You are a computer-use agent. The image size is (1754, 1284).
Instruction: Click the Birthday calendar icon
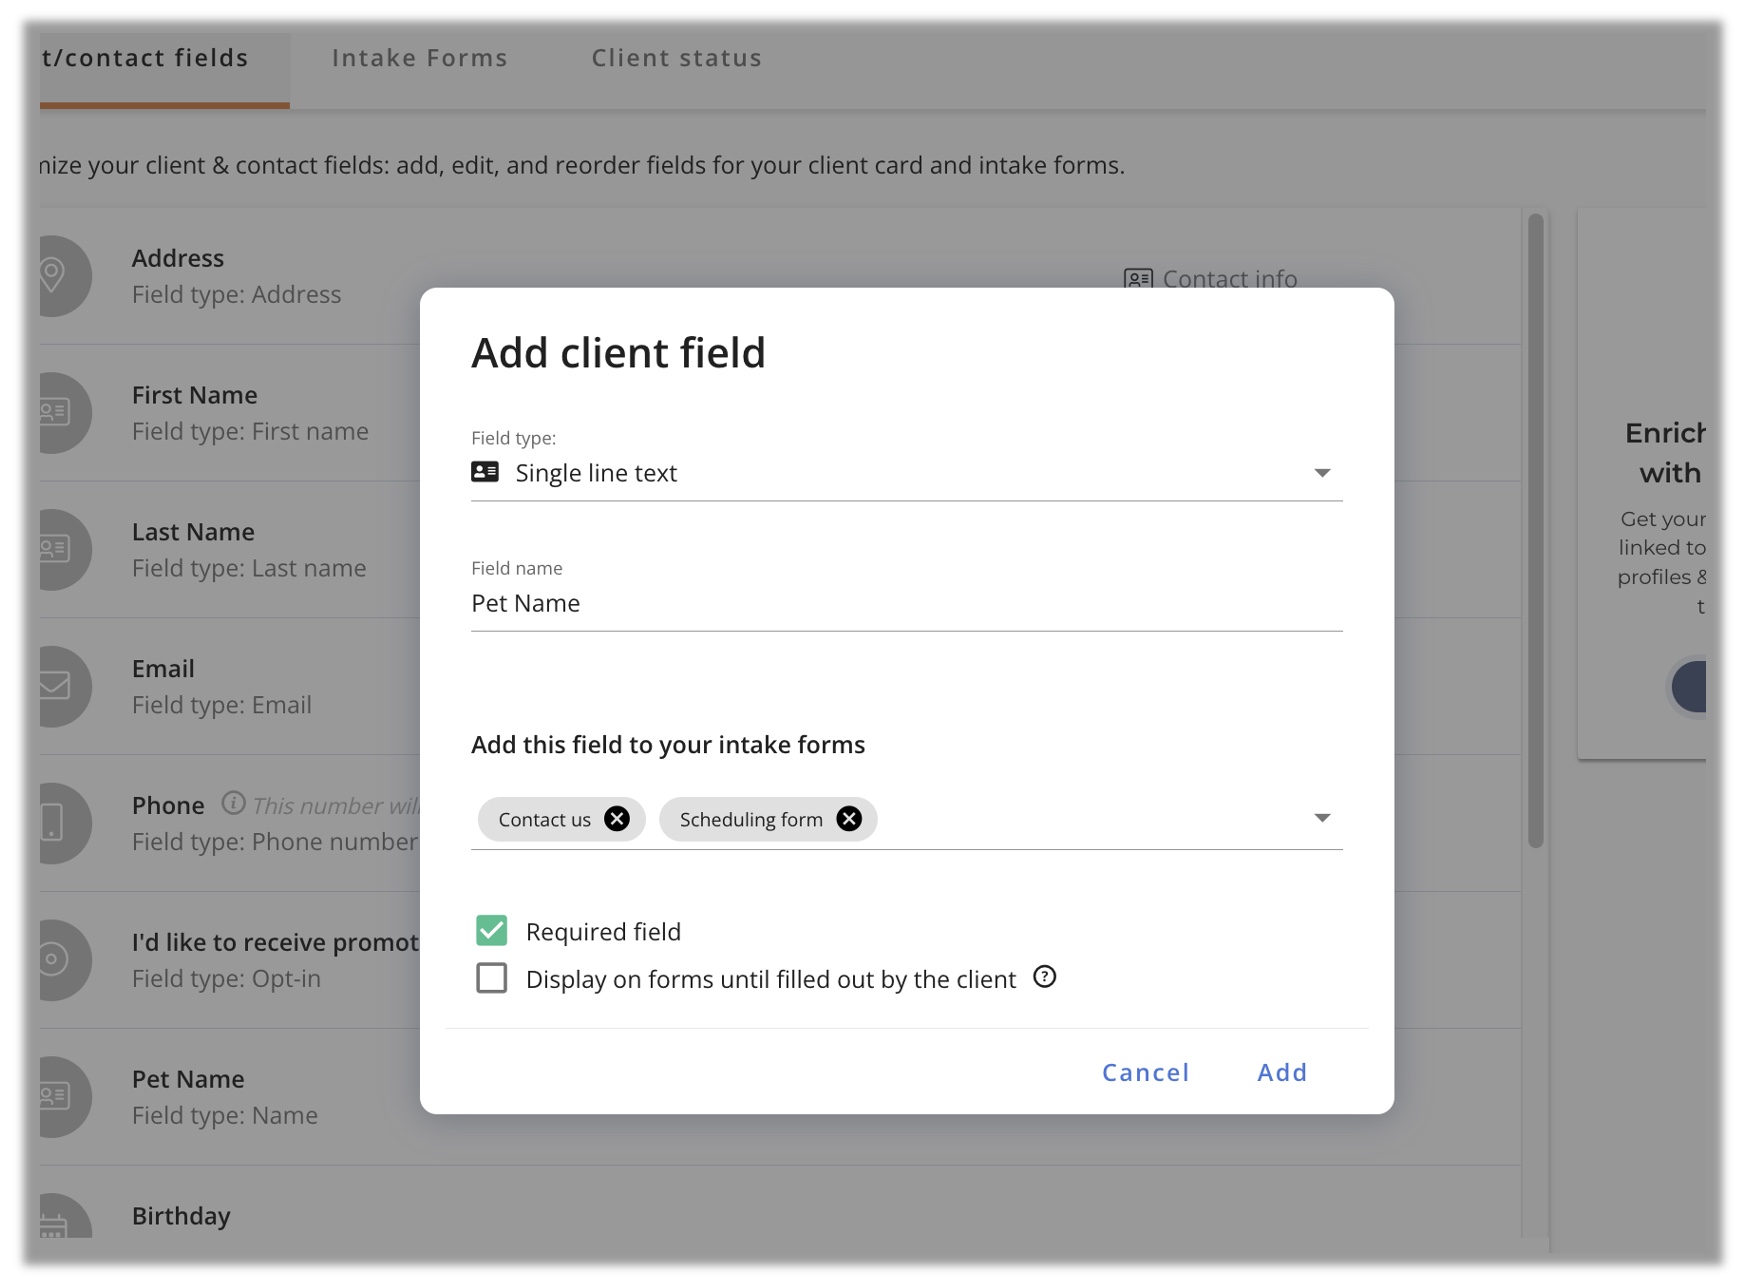54,1225
